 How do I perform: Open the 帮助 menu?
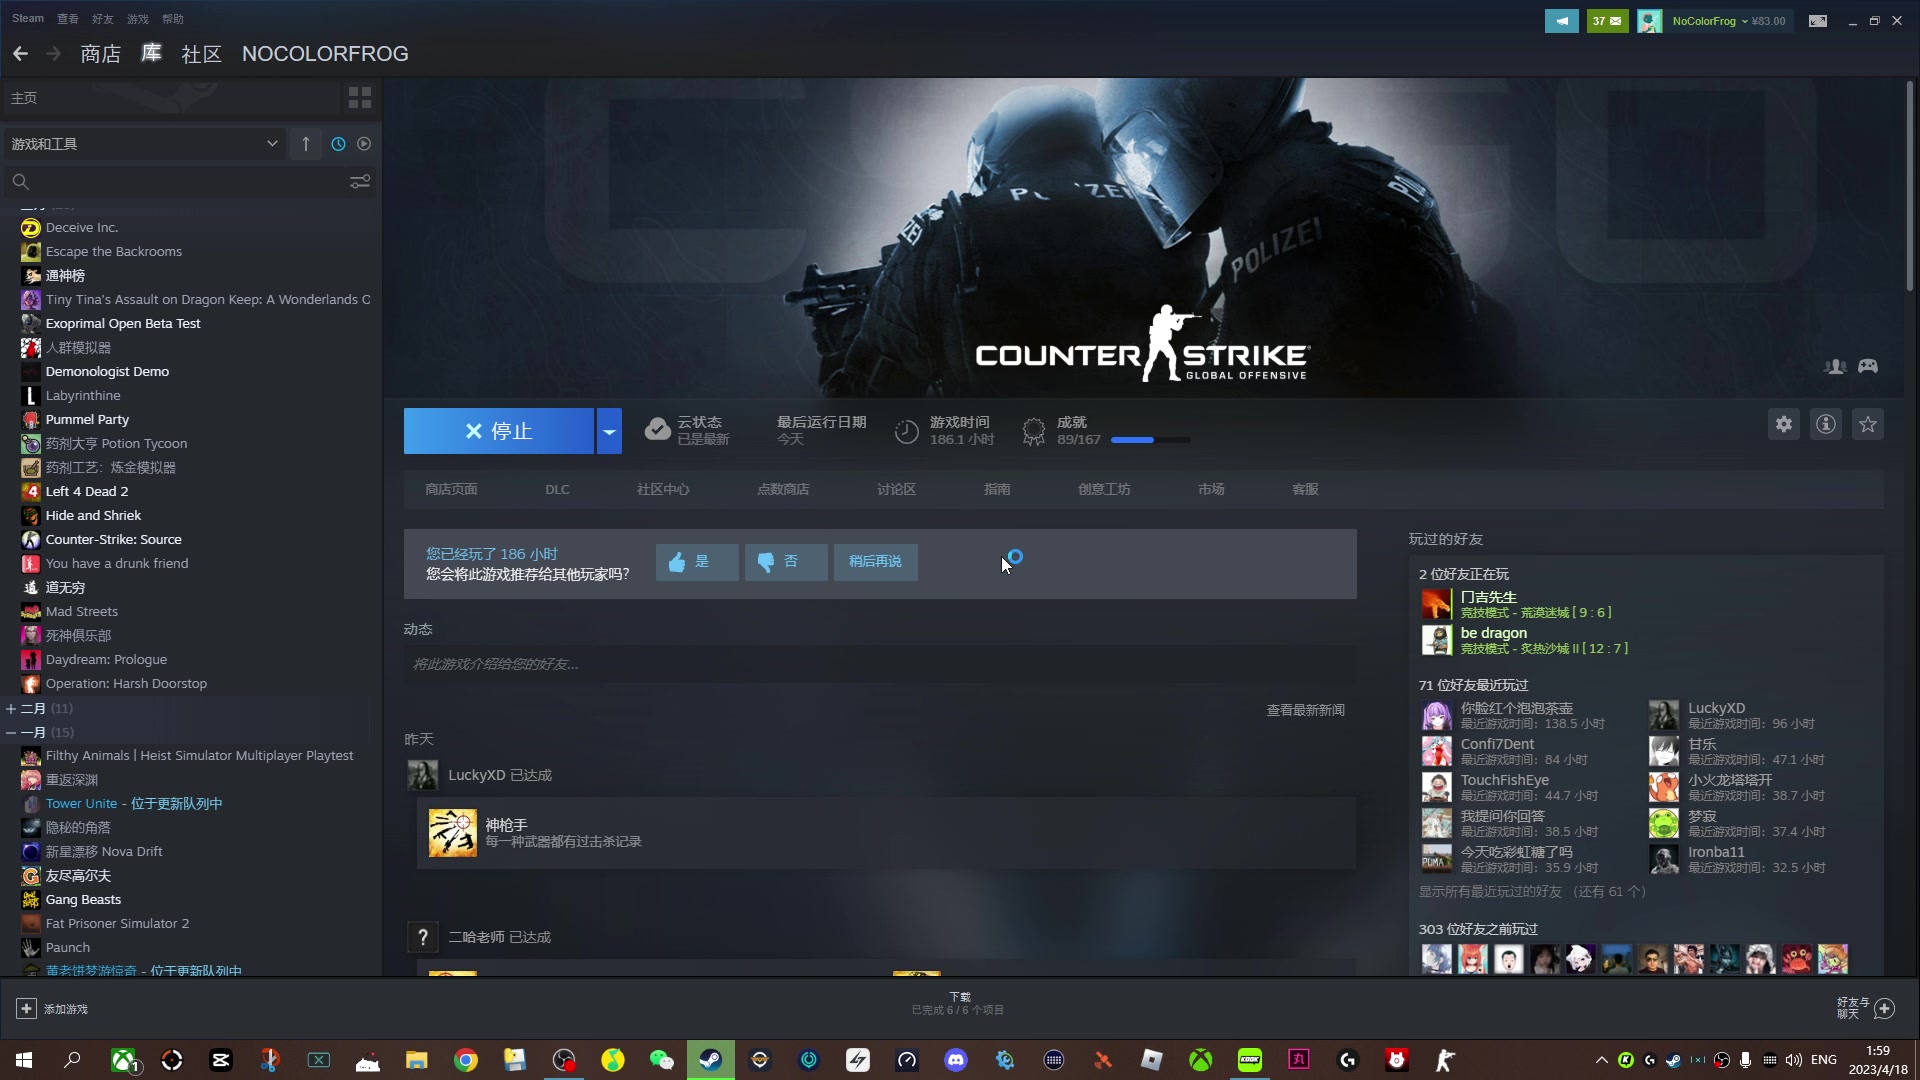point(173,19)
